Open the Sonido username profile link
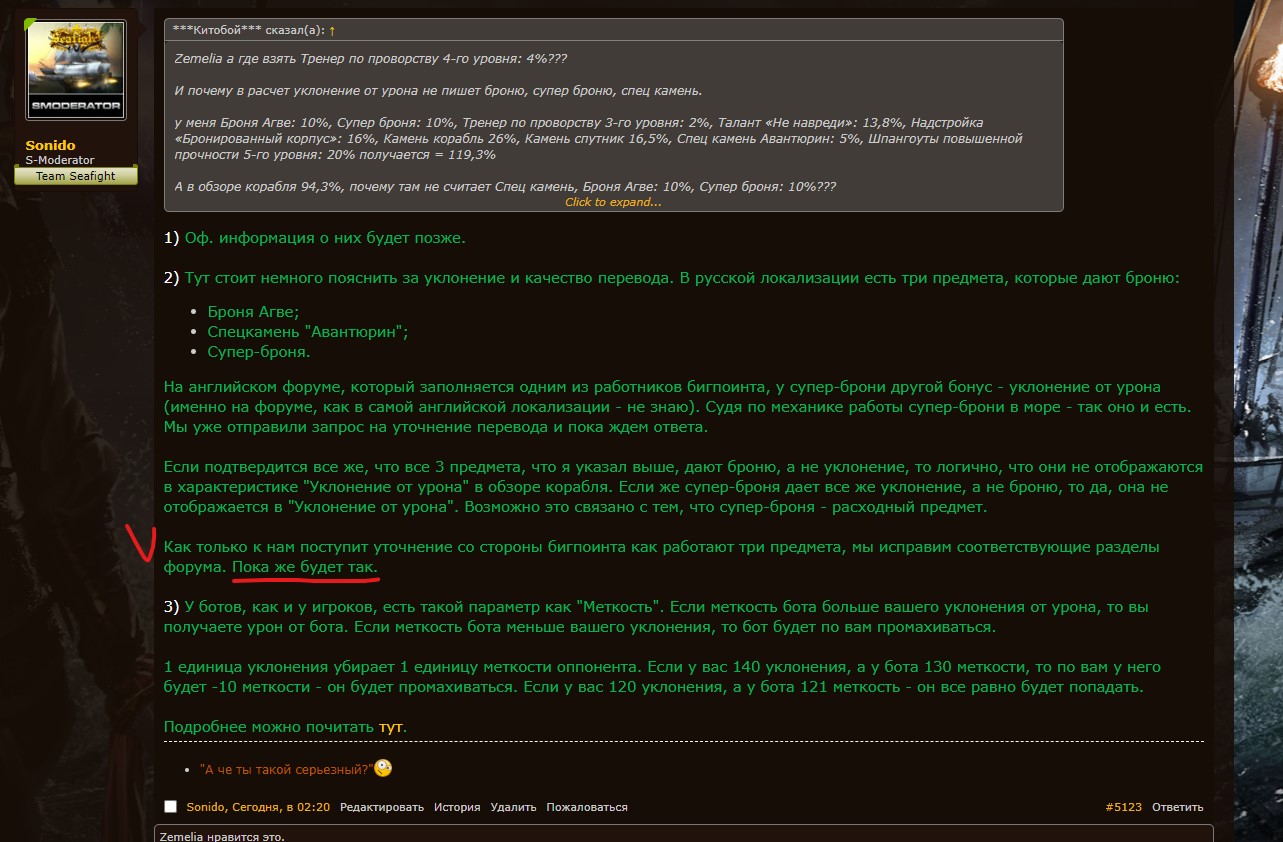The image size is (1283, 842). tap(50, 146)
